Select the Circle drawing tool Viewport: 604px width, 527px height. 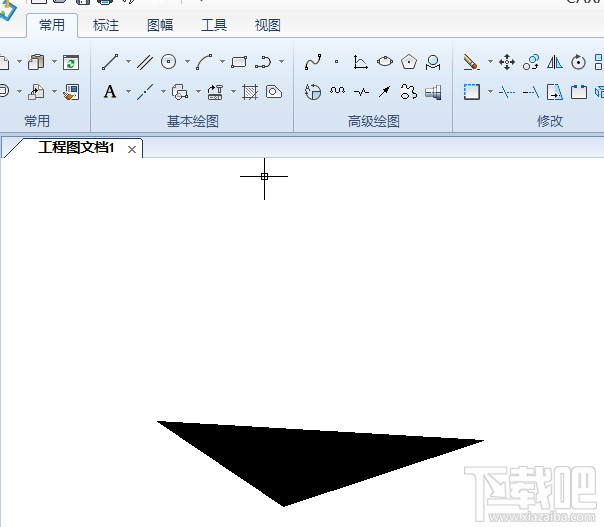tap(168, 62)
